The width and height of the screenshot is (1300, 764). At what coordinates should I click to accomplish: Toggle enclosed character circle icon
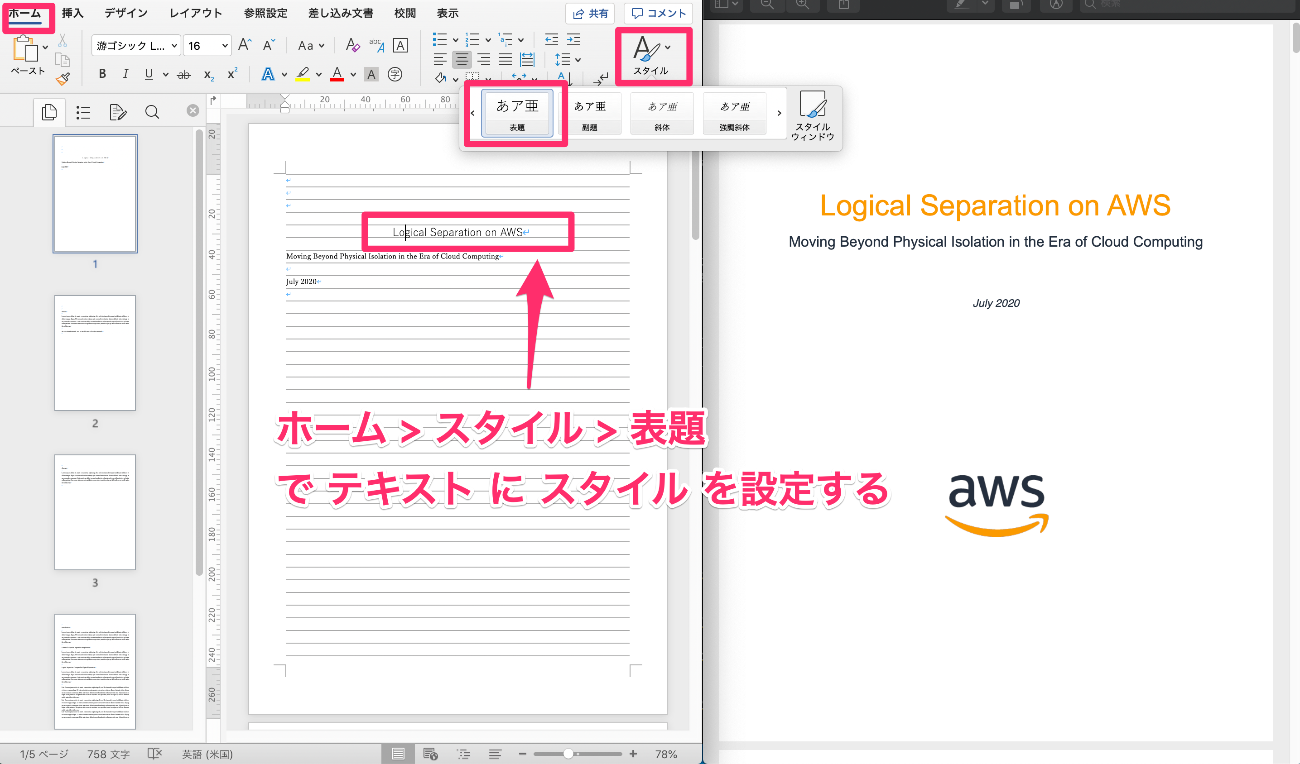coord(395,74)
